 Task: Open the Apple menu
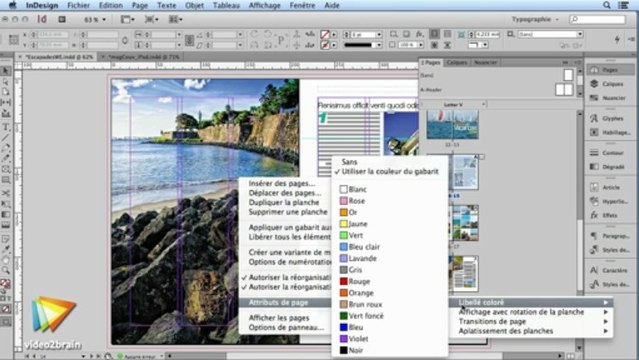(12, 5)
